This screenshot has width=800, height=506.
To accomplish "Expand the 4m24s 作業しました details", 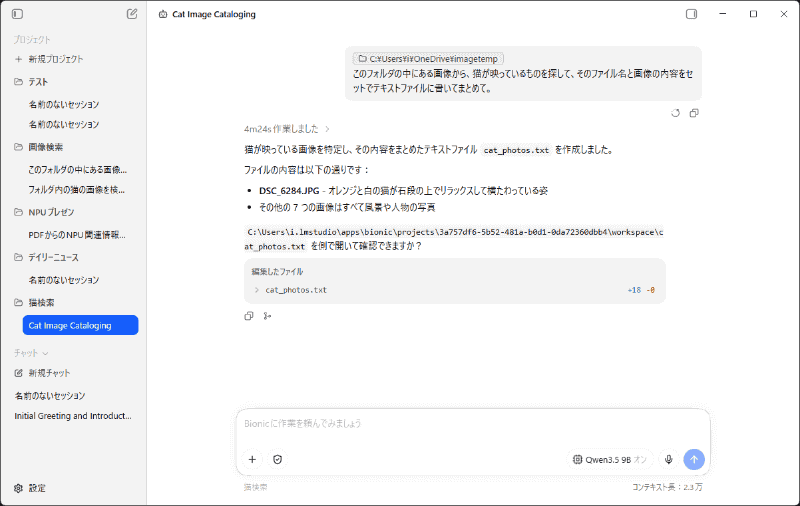I will (x=287, y=129).
